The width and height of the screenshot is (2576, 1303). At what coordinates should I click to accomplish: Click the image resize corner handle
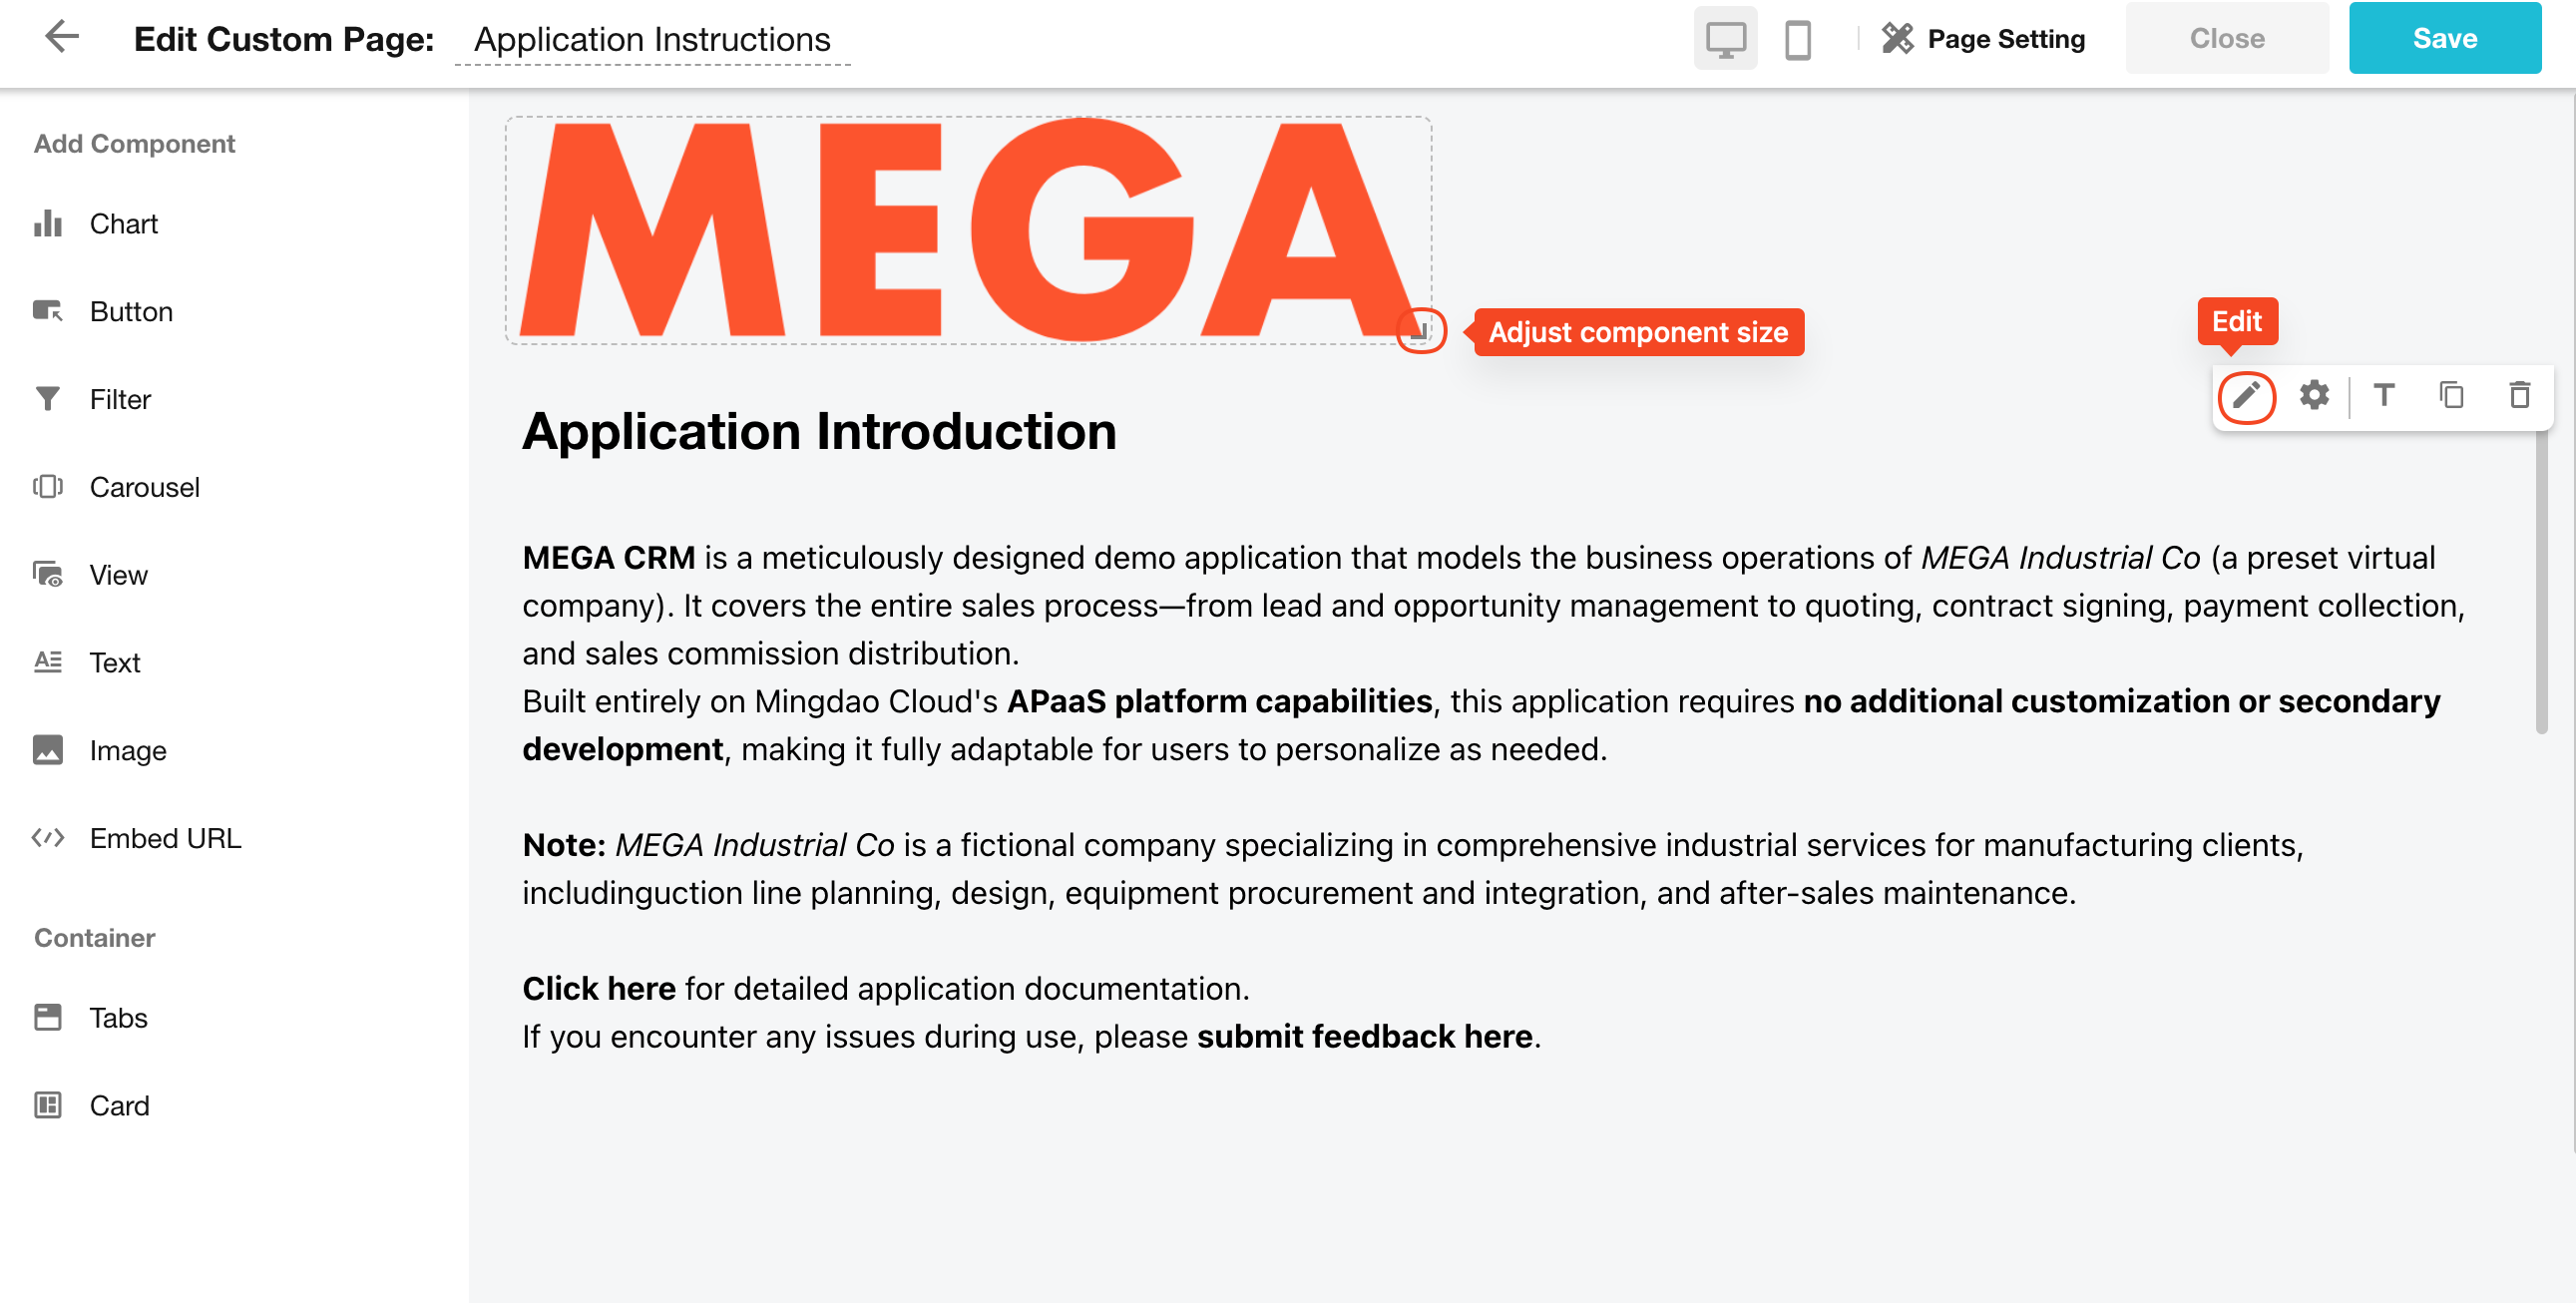1419,331
